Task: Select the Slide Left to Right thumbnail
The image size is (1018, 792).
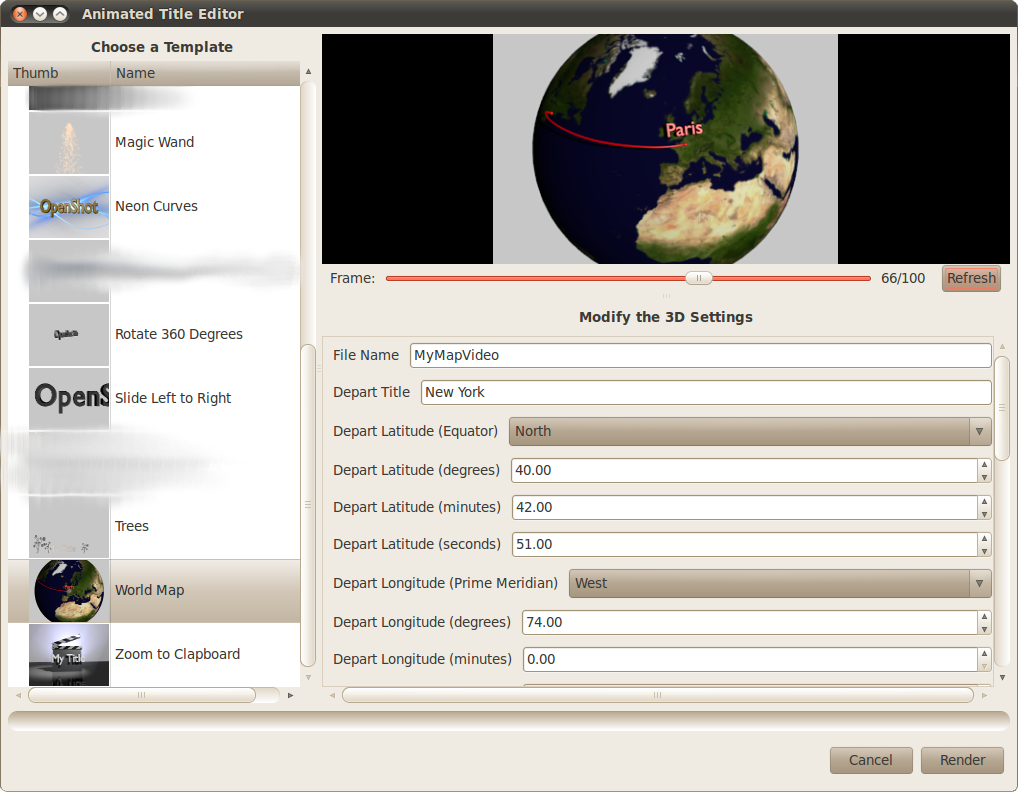Action: pyautogui.click(x=69, y=399)
